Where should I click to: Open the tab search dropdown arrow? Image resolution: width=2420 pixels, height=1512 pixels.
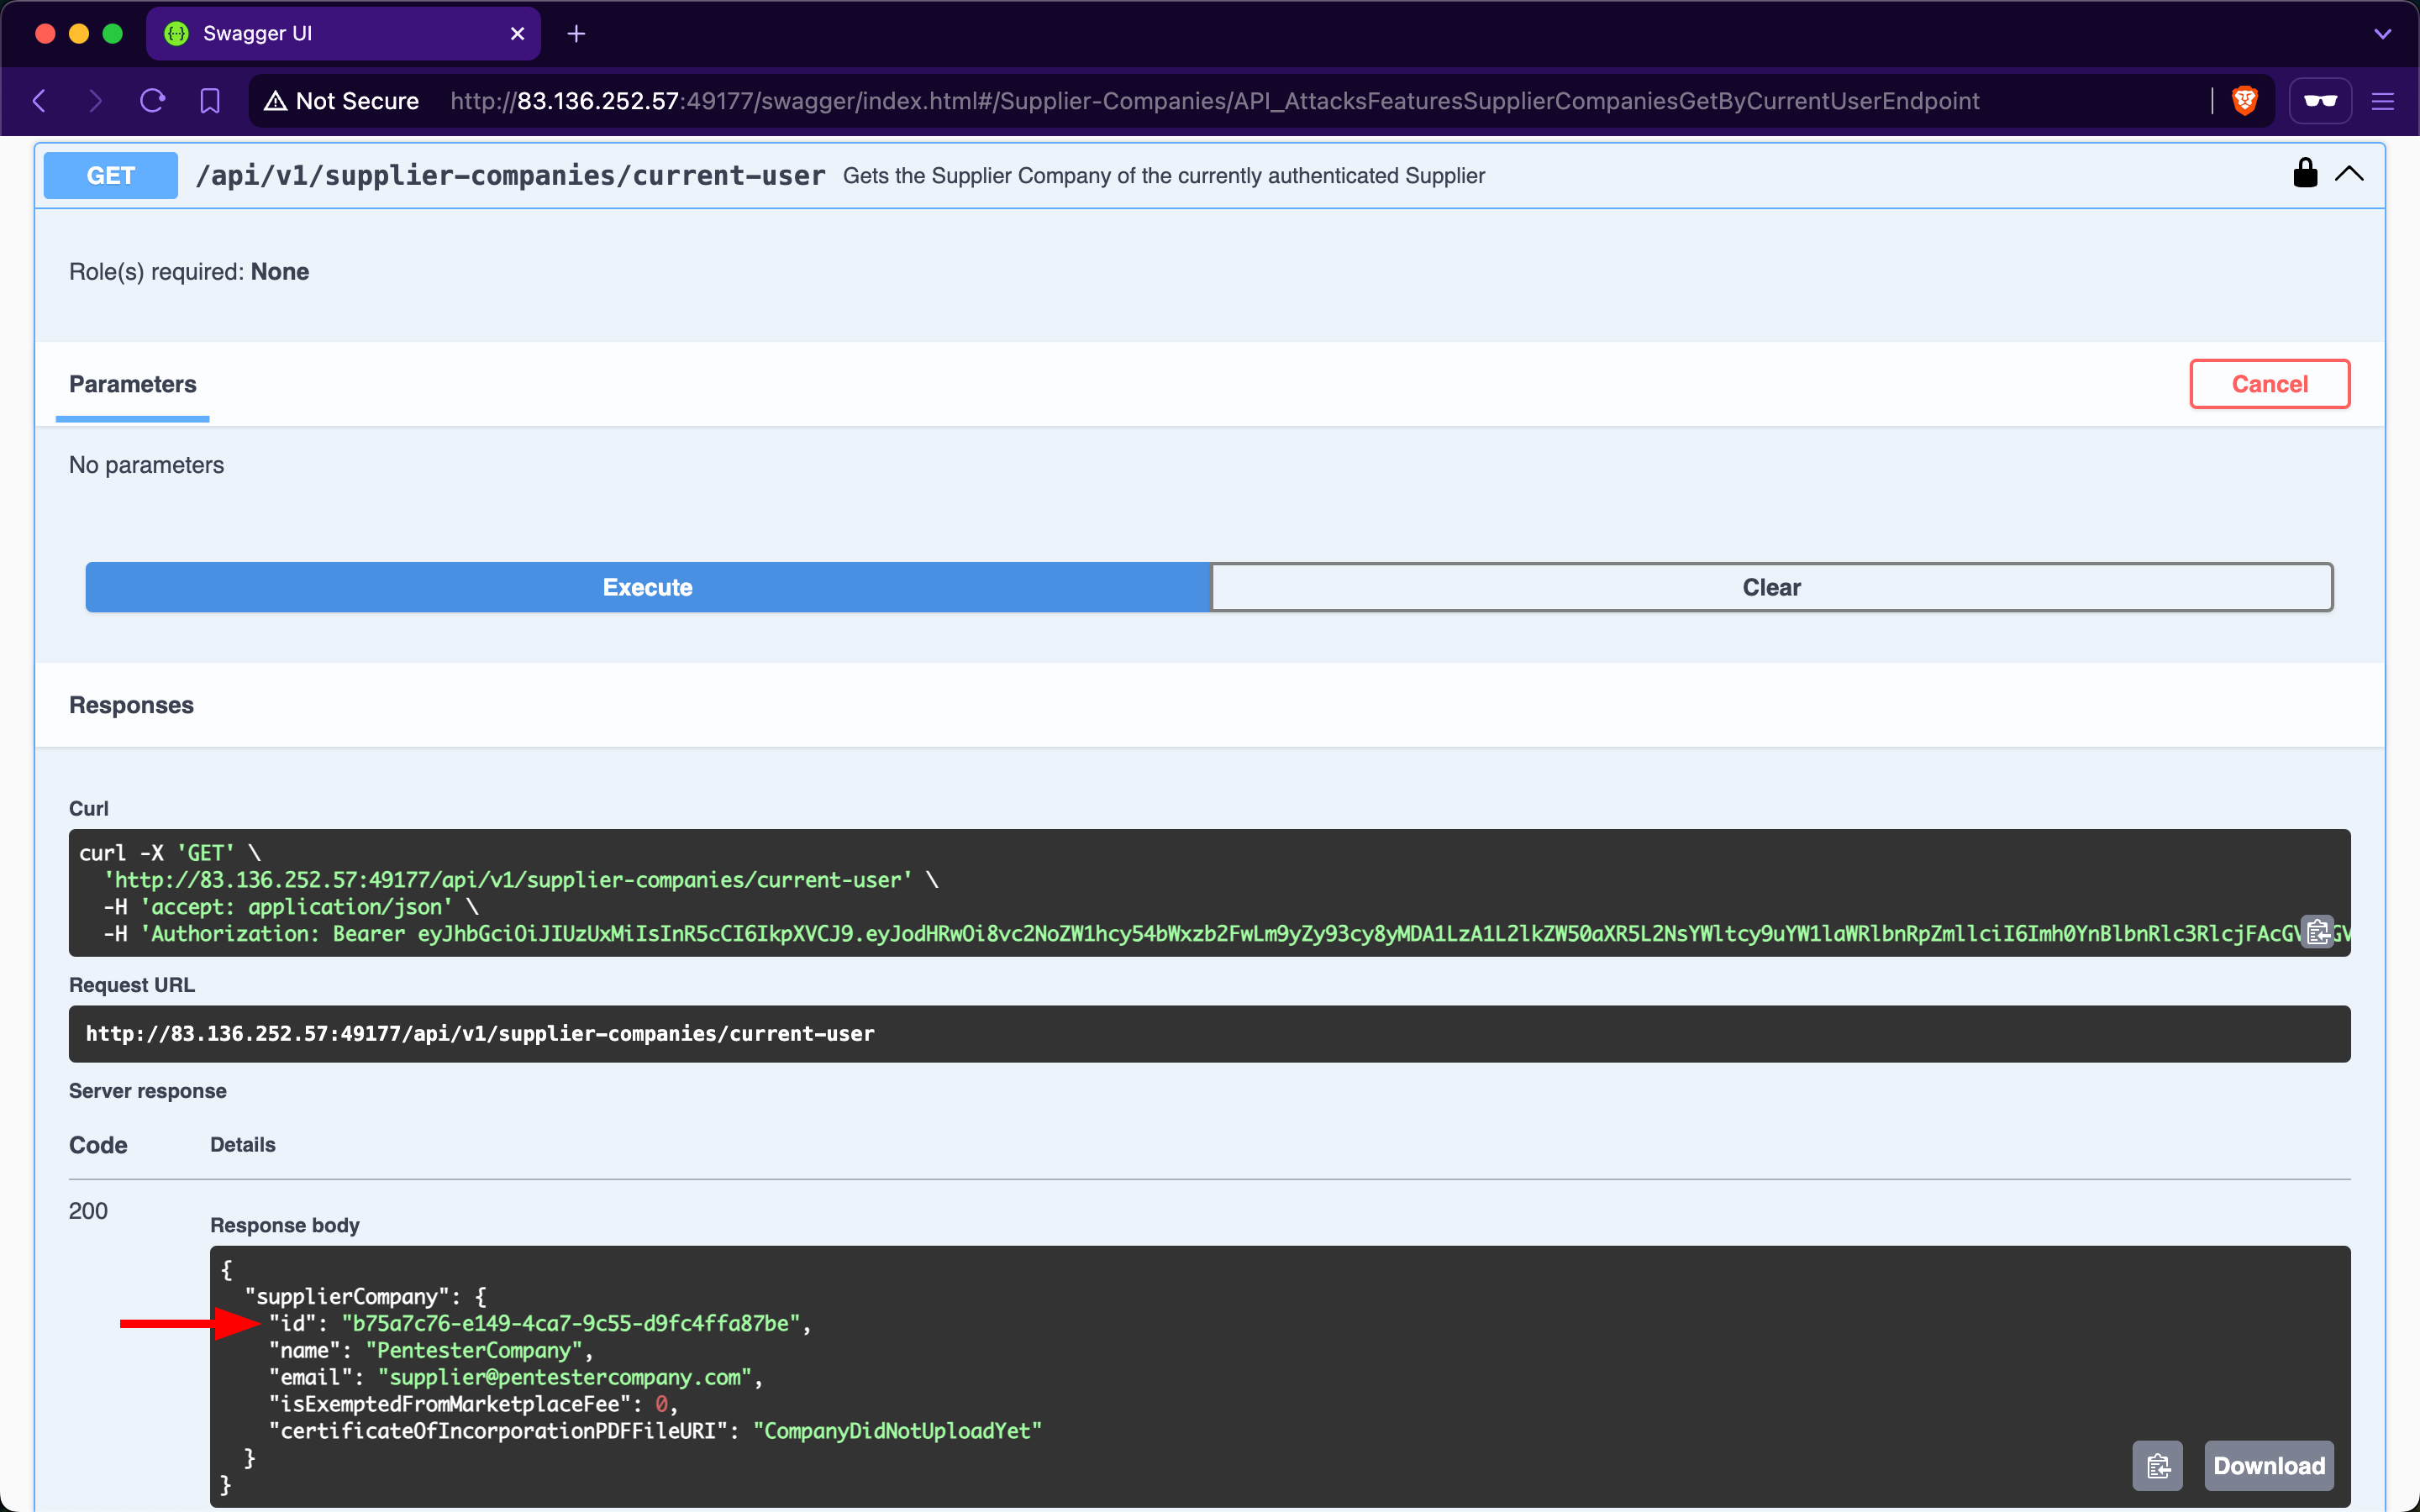click(2382, 34)
